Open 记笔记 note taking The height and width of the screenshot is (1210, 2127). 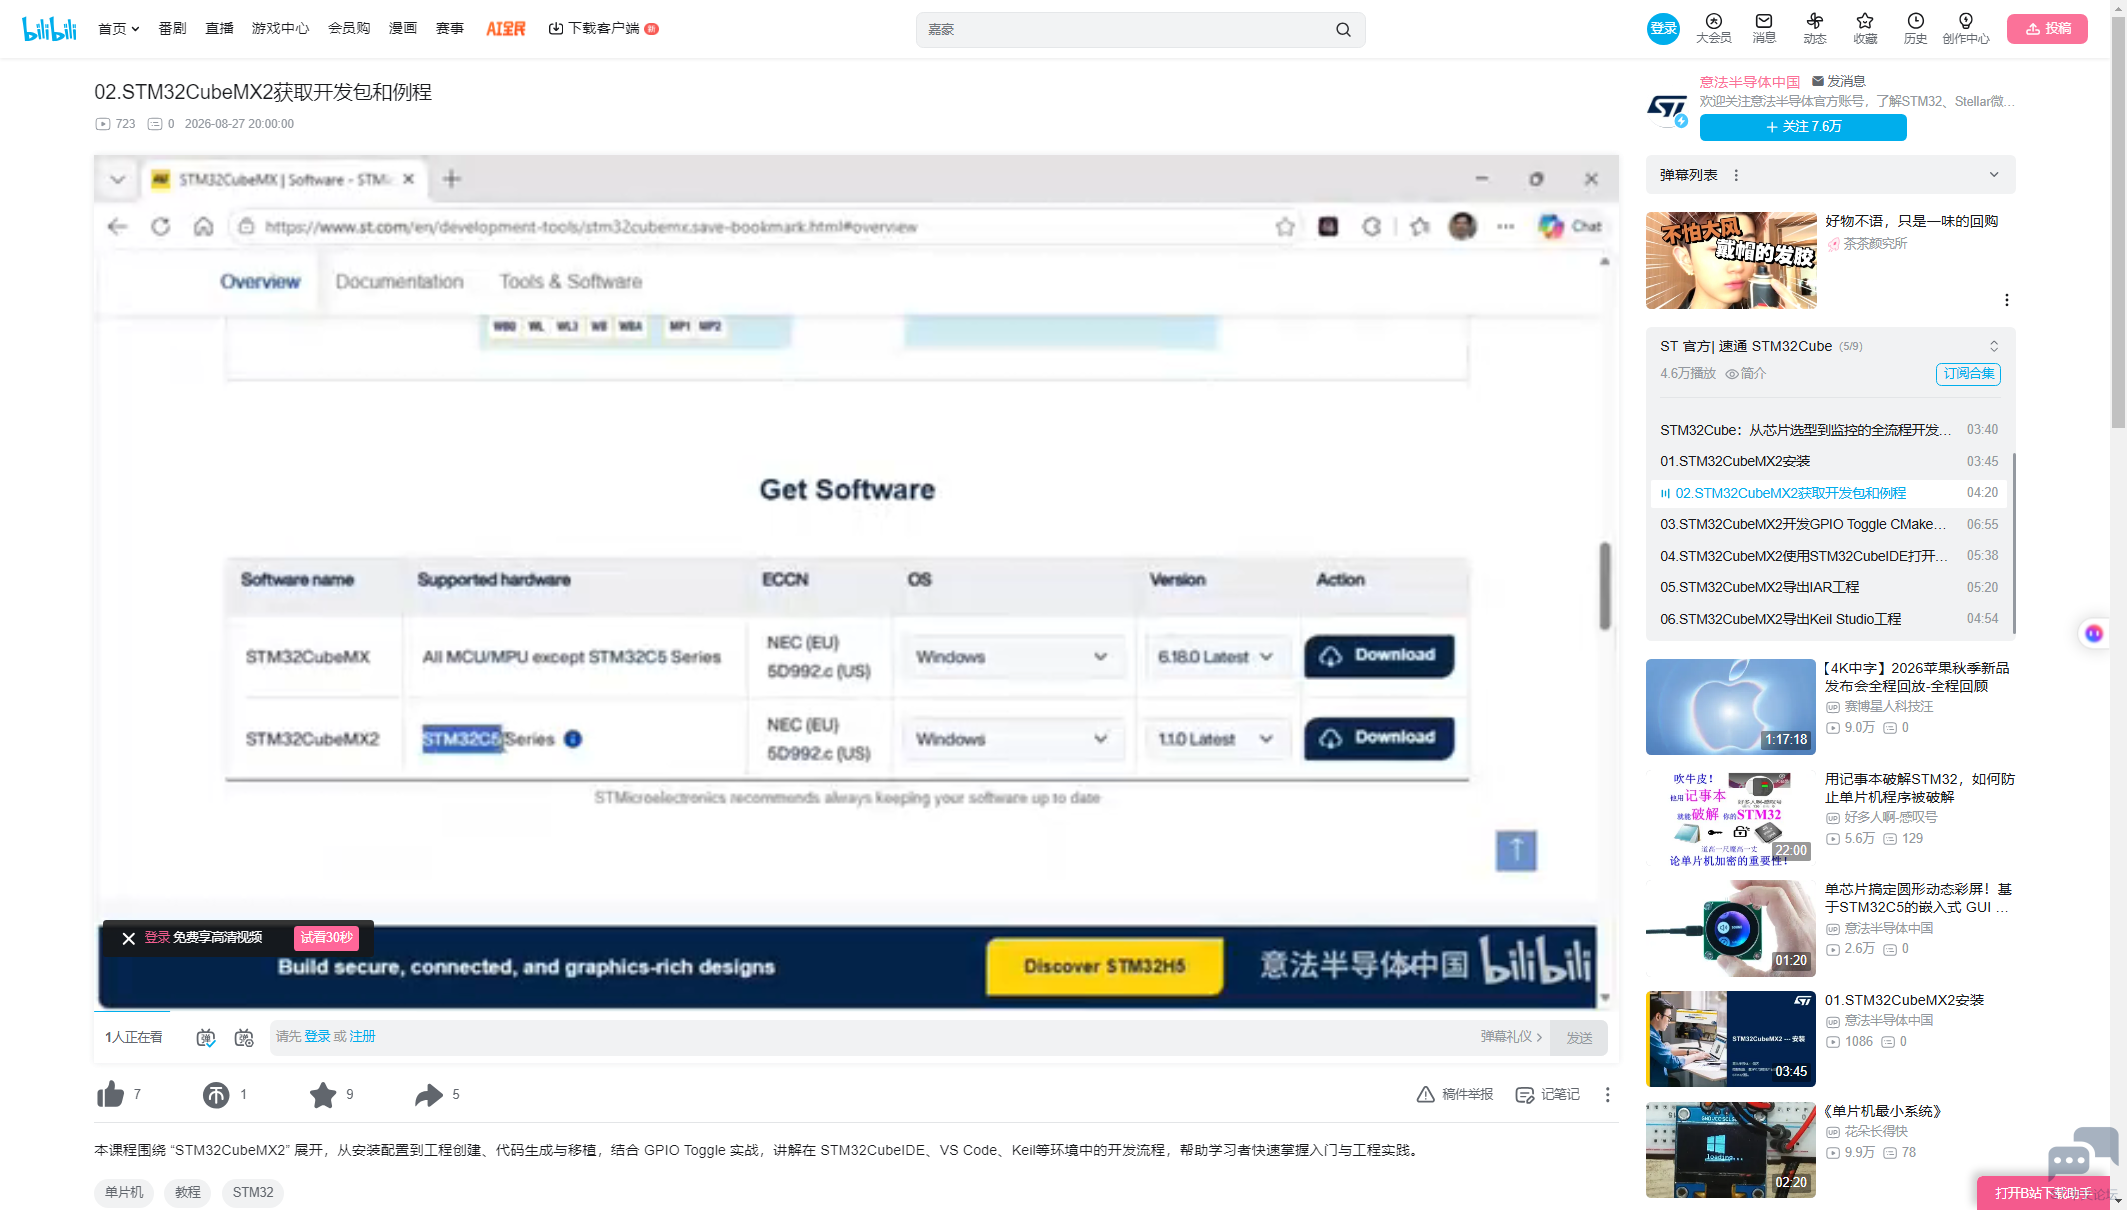(1548, 1095)
